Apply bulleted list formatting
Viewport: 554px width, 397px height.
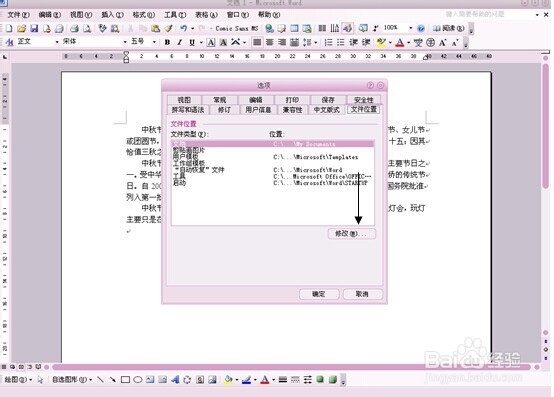(x=341, y=42)
